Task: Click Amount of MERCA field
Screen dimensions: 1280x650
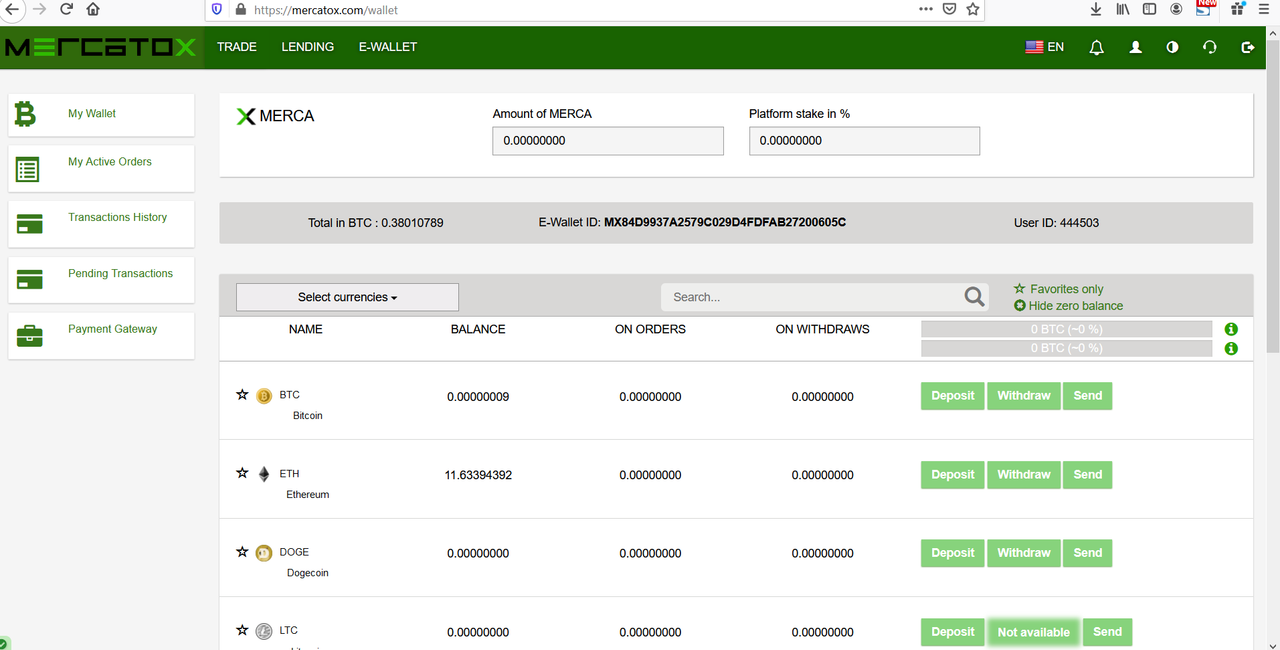Action: tap(608, 141)
